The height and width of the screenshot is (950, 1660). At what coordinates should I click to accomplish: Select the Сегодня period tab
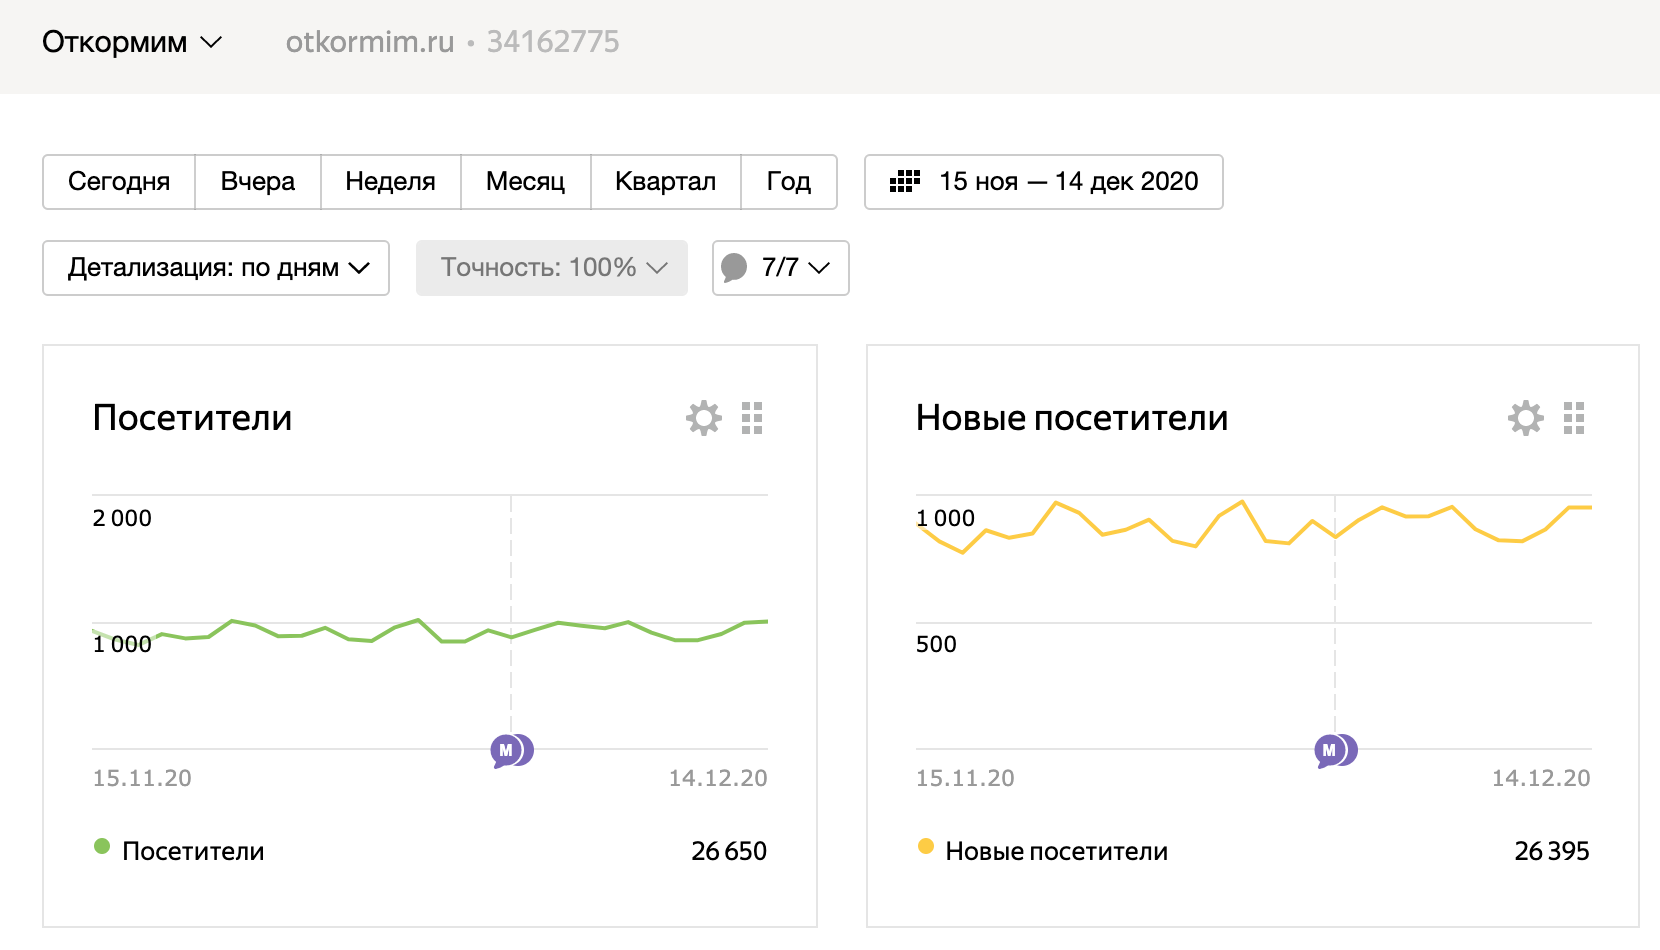click(119, 182)
